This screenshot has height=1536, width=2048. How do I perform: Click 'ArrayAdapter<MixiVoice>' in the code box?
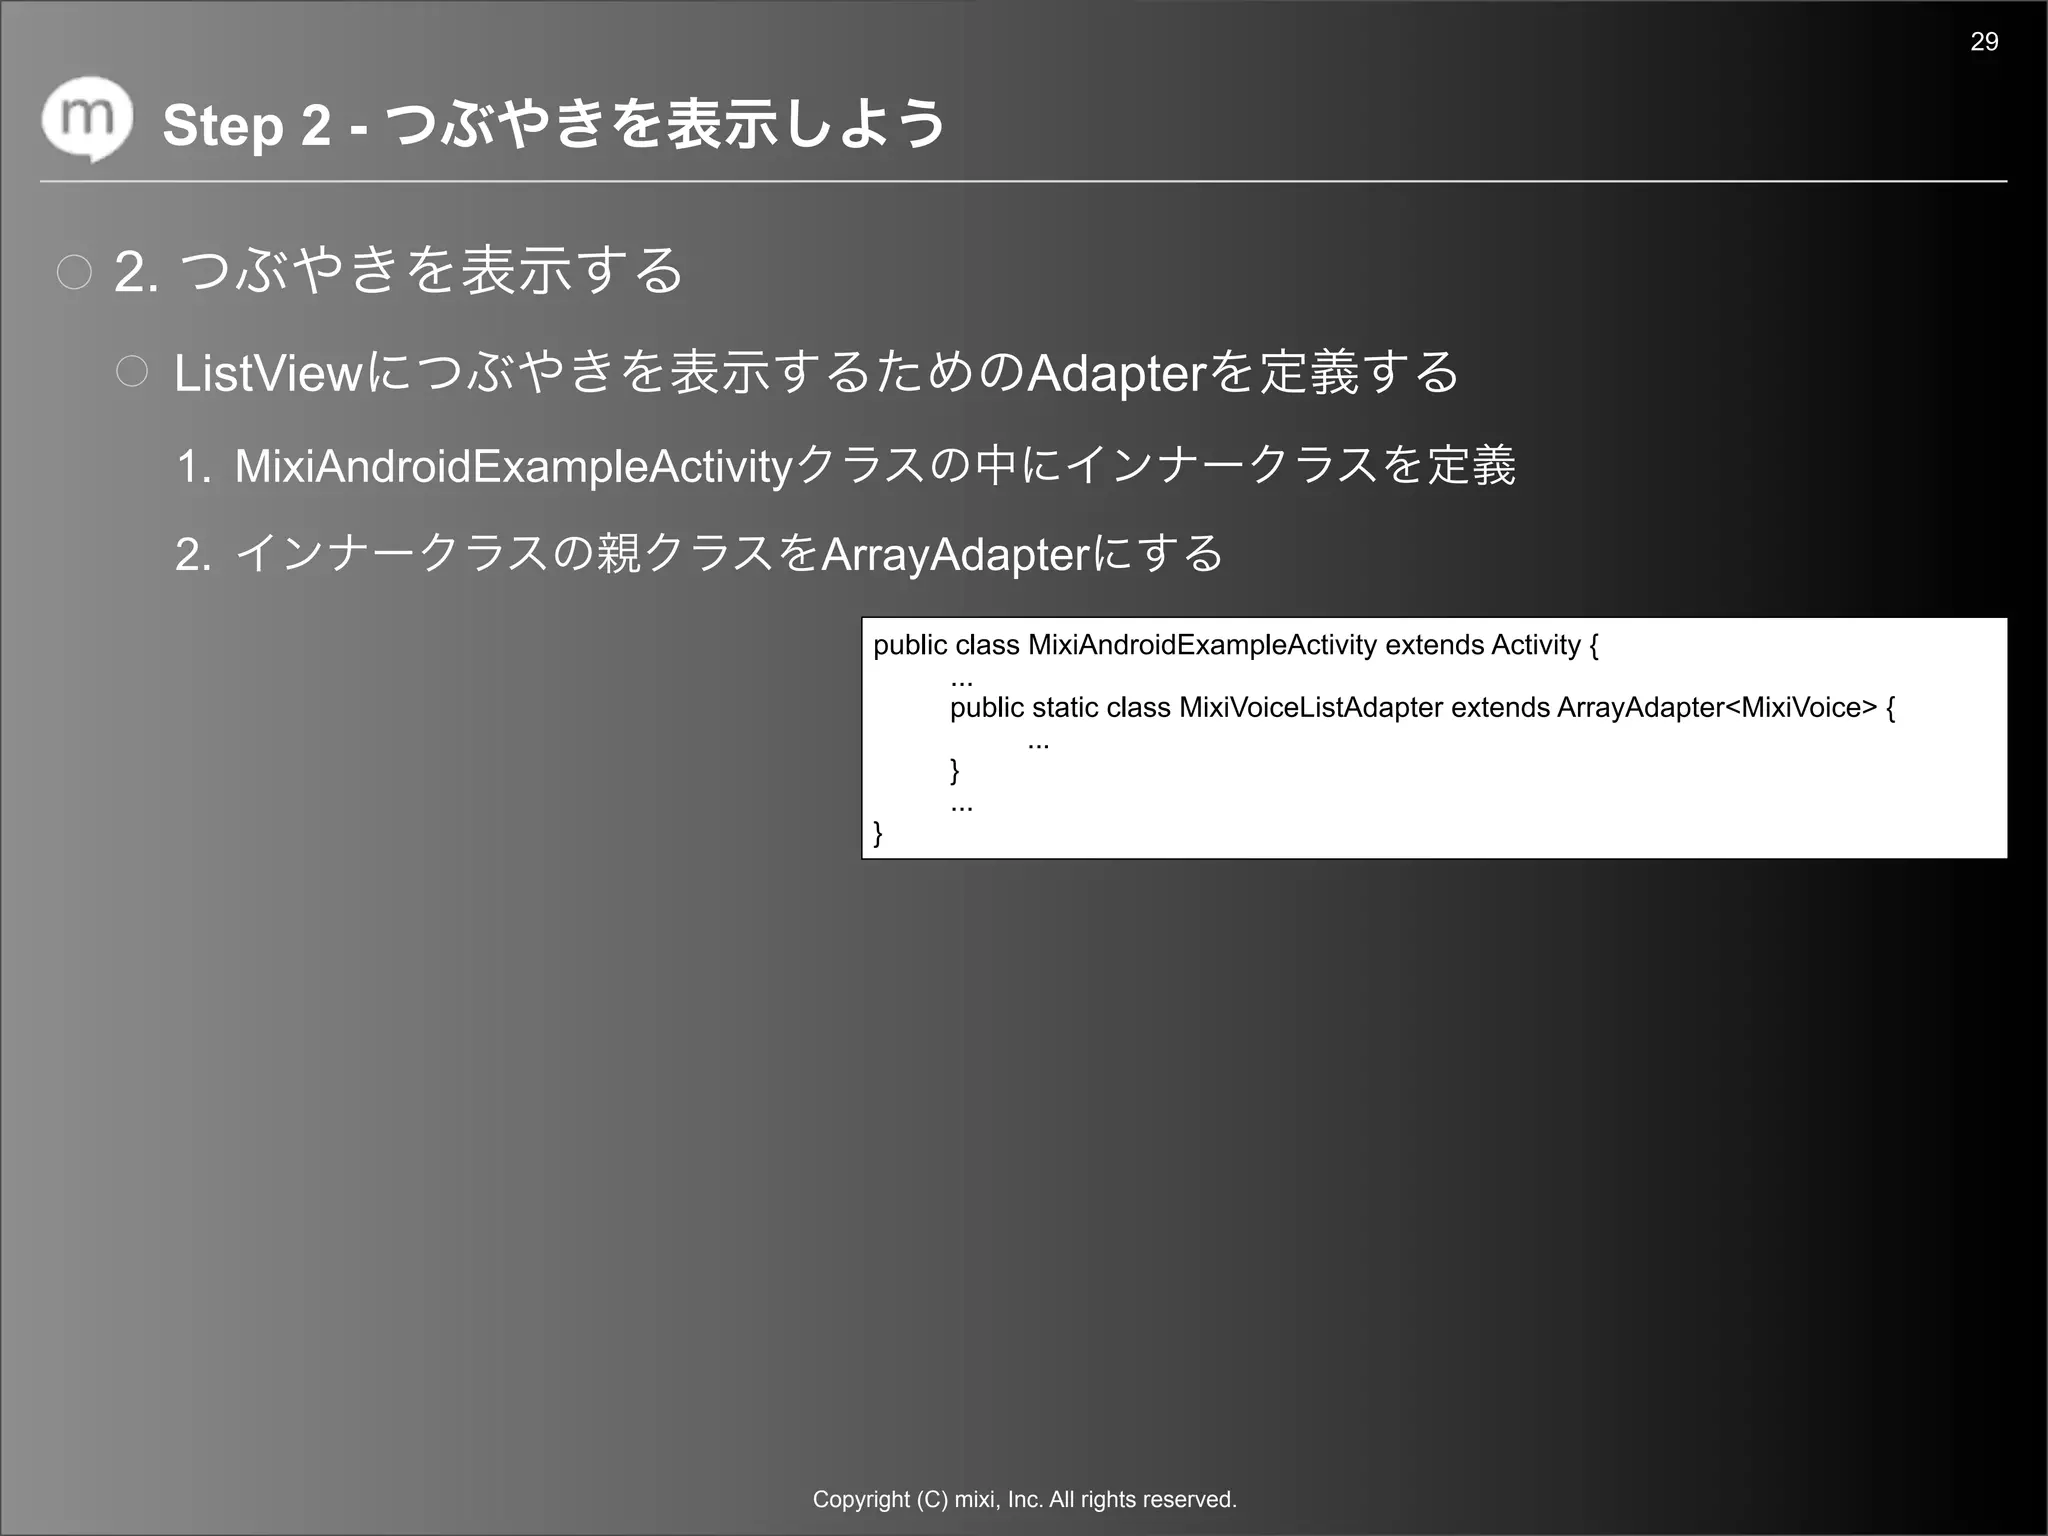click(1716, 708)
